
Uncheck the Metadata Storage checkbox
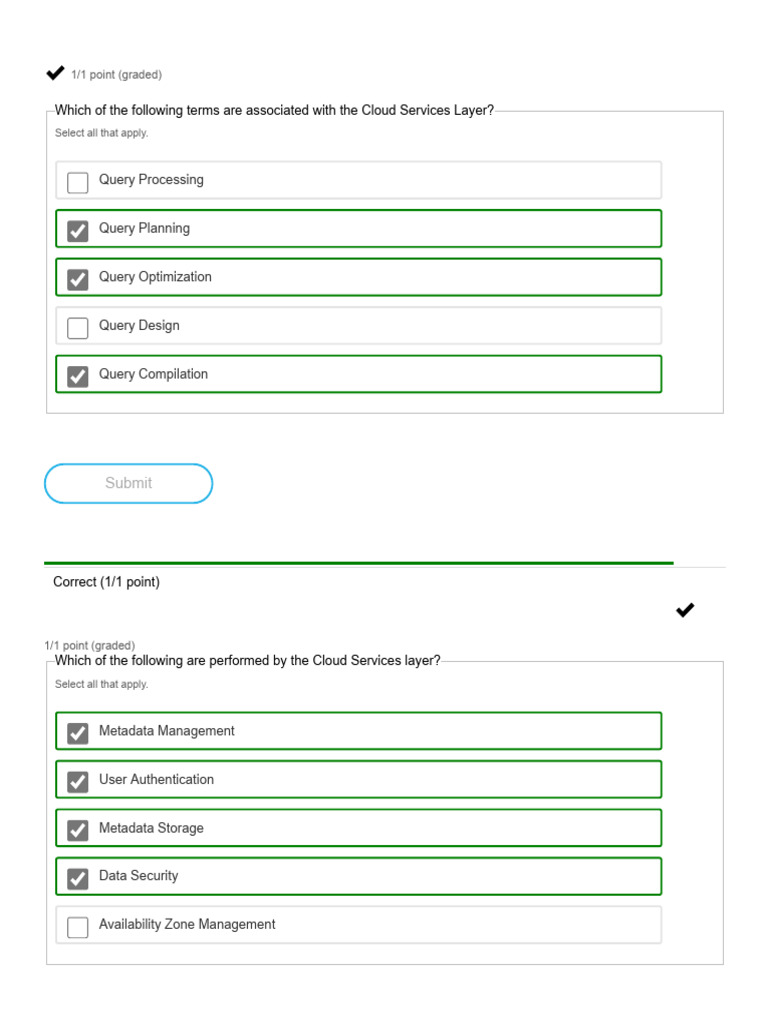(78, 830)
